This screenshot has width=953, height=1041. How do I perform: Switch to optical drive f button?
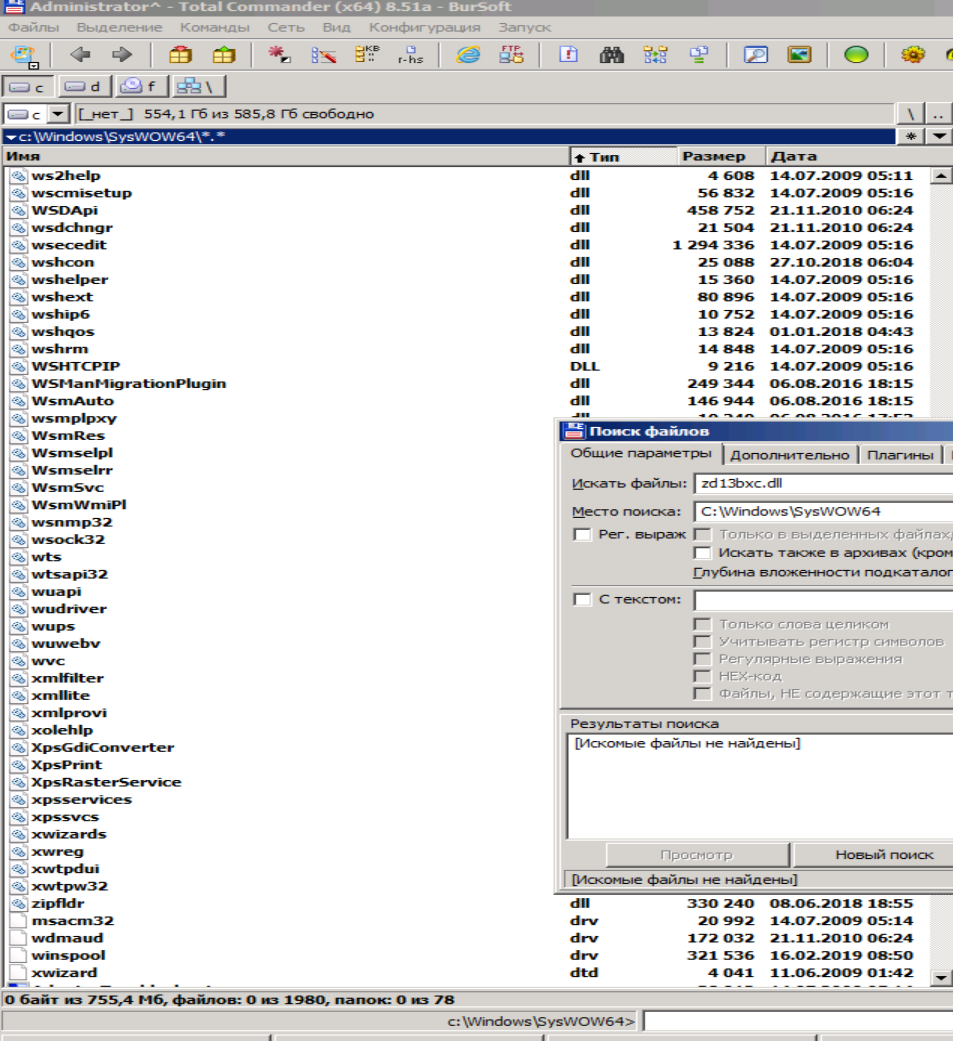click(141, 87)
